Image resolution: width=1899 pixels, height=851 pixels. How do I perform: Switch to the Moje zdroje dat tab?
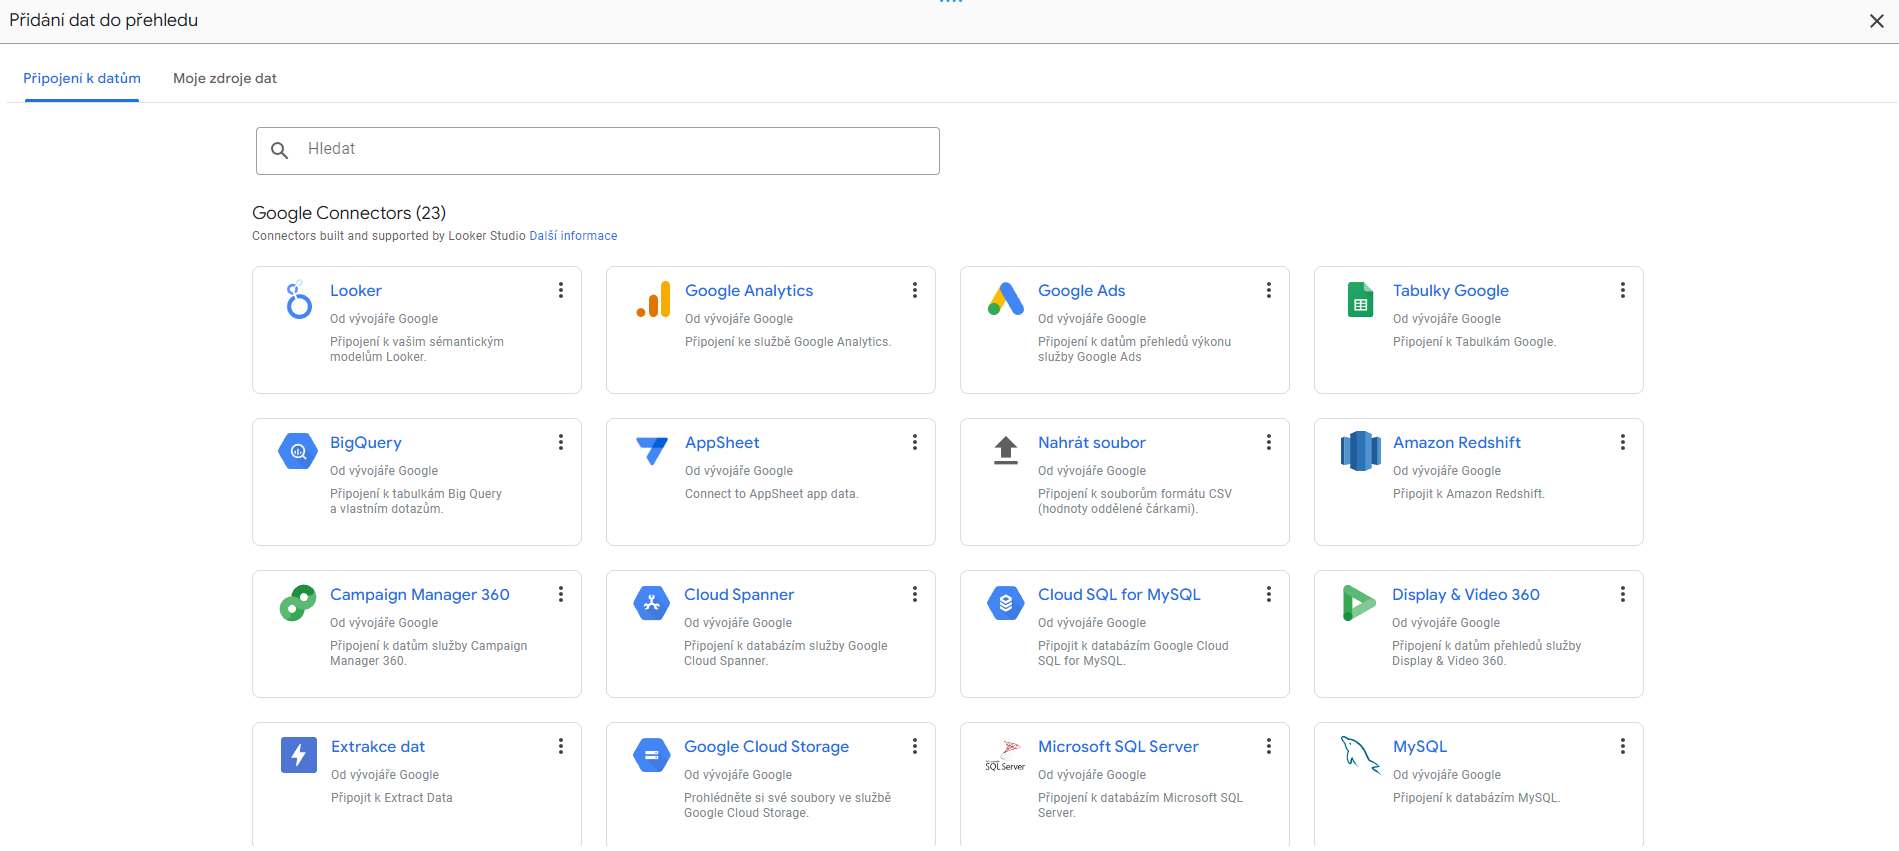(x=225, y=78)
